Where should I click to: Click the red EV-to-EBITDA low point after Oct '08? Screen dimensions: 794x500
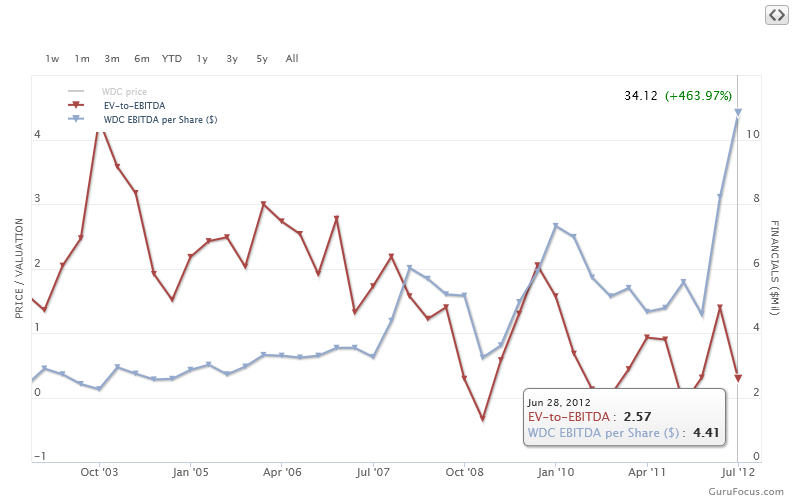pyautogui.click(x=483, y=418)
